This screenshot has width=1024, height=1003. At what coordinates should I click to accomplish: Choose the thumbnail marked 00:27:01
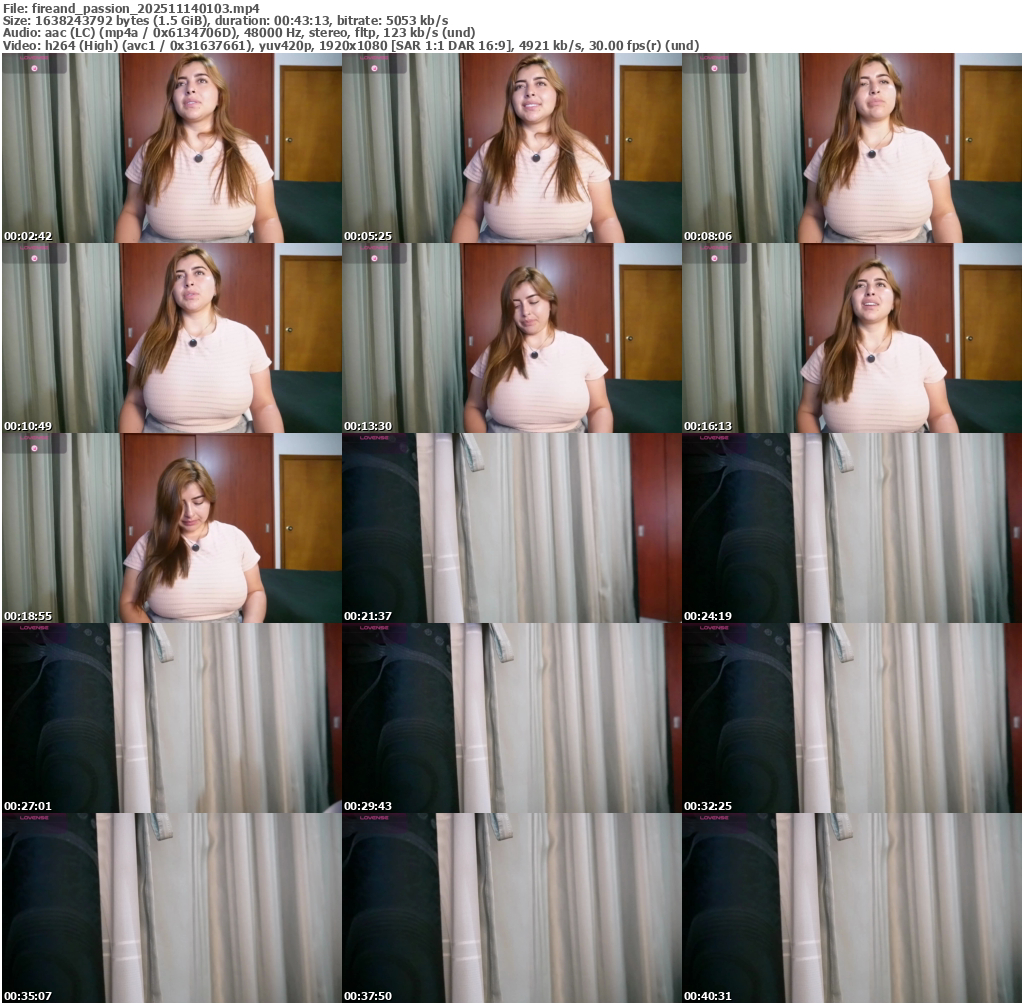pyautogui.click(x=171, y=718)
